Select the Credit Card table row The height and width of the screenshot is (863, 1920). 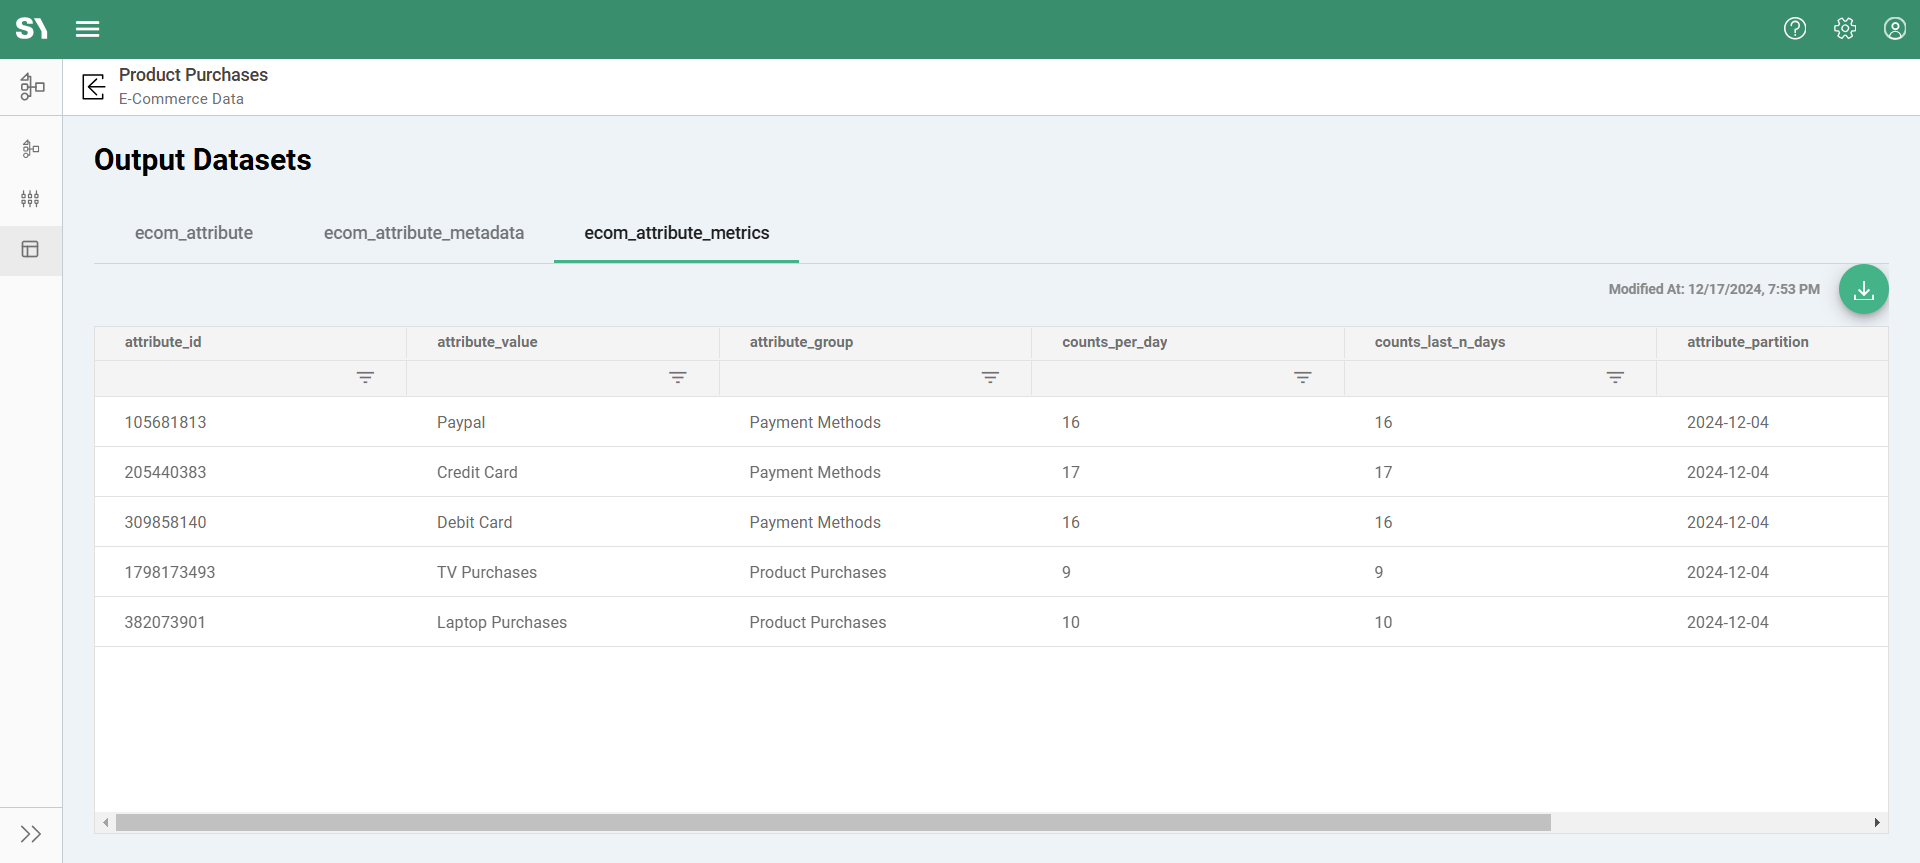[x=477, y=472]
